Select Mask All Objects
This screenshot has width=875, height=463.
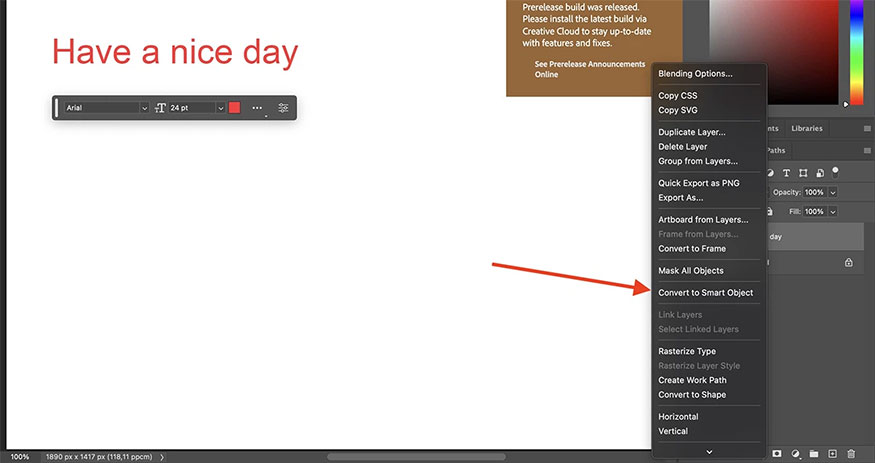click(691, 271)
